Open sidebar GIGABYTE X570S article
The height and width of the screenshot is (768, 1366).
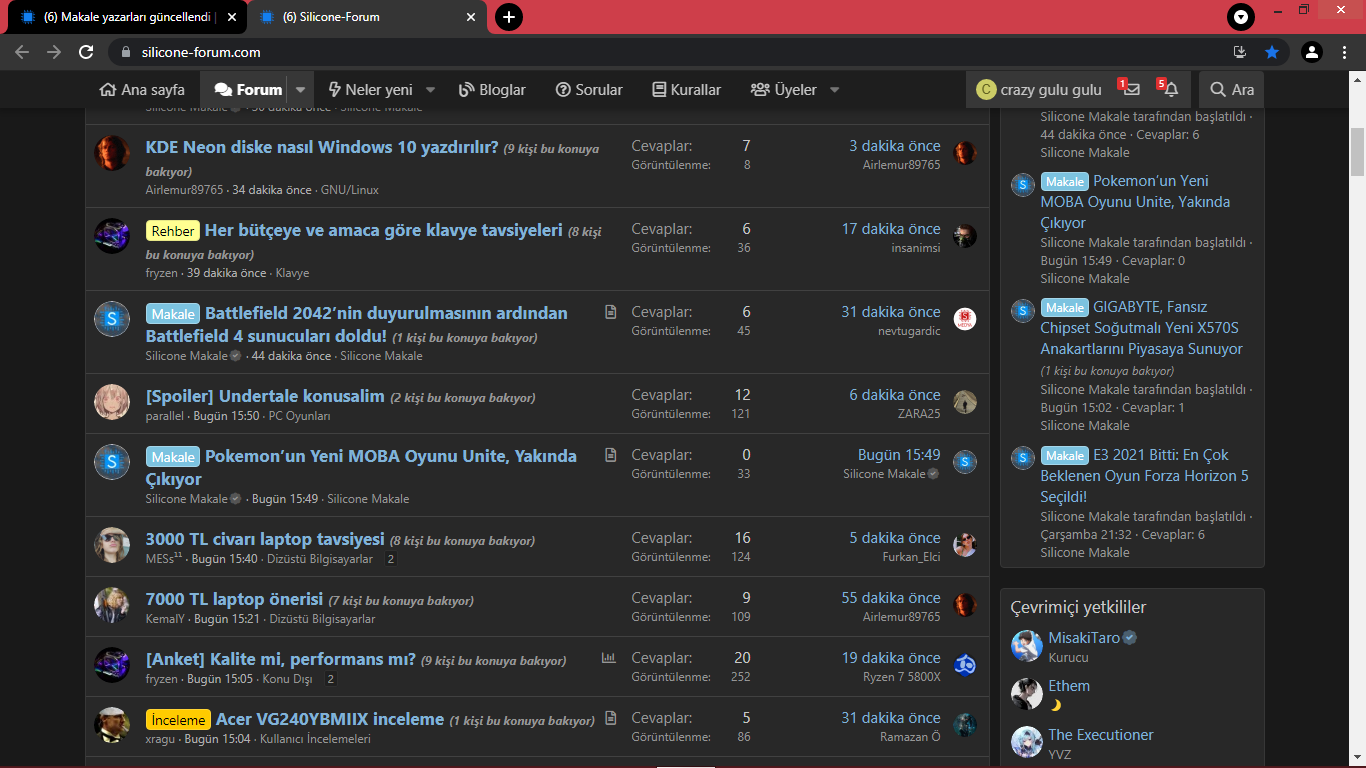click(1141, 328)
